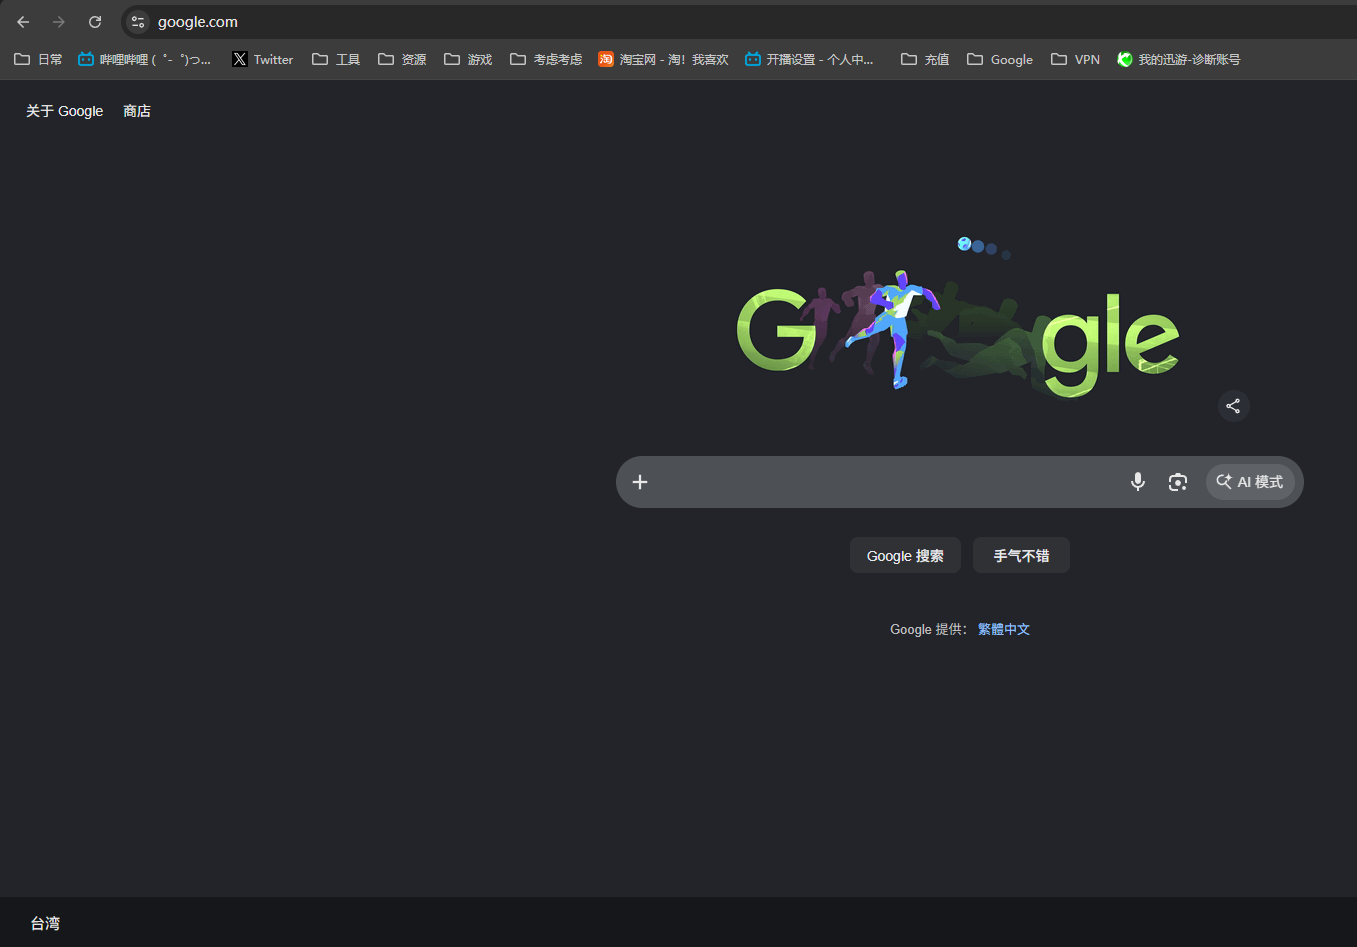Open the 关于 Google link
Viewport: 1357px width, 947px height.
[x=65, y=111]
